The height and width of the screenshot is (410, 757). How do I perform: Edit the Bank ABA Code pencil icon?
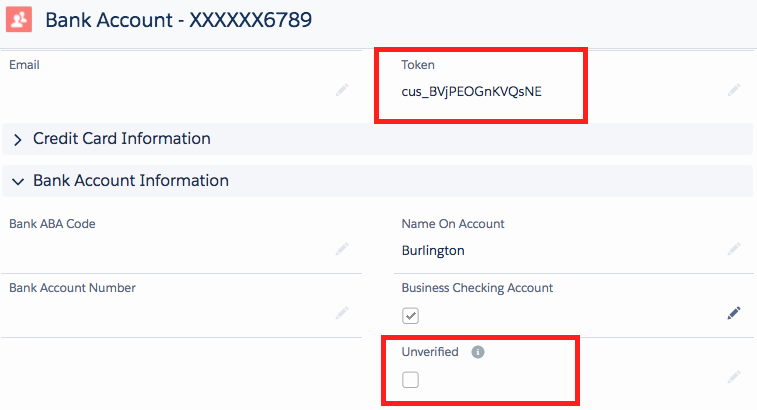342,249
